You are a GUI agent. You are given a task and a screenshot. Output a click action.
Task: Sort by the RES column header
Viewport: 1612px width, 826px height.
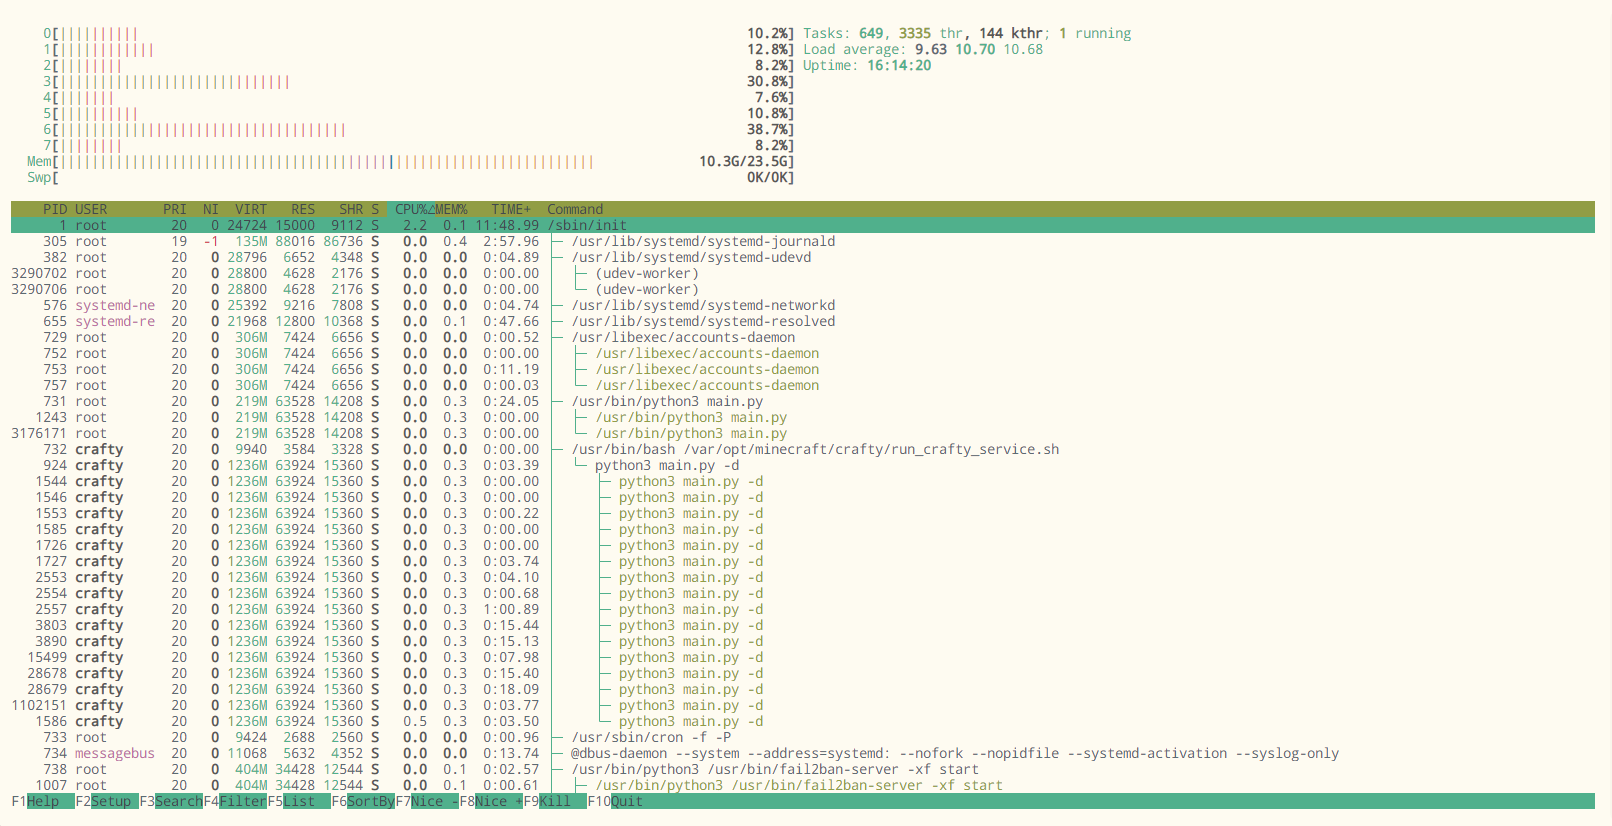point(303,209)
